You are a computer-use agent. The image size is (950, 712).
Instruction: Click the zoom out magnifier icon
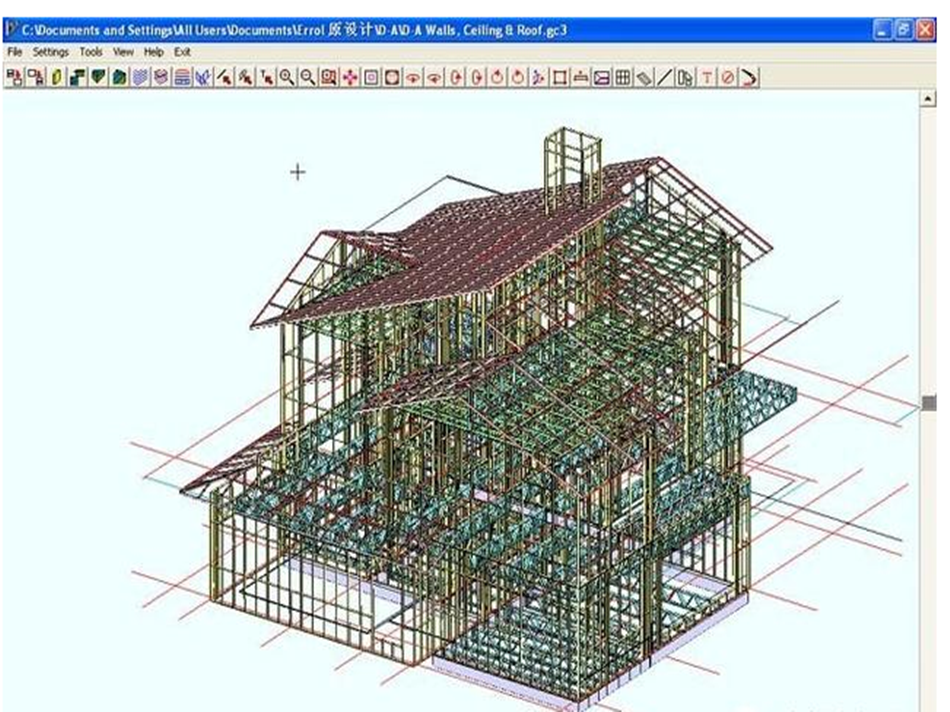click(x=307, y=77)
